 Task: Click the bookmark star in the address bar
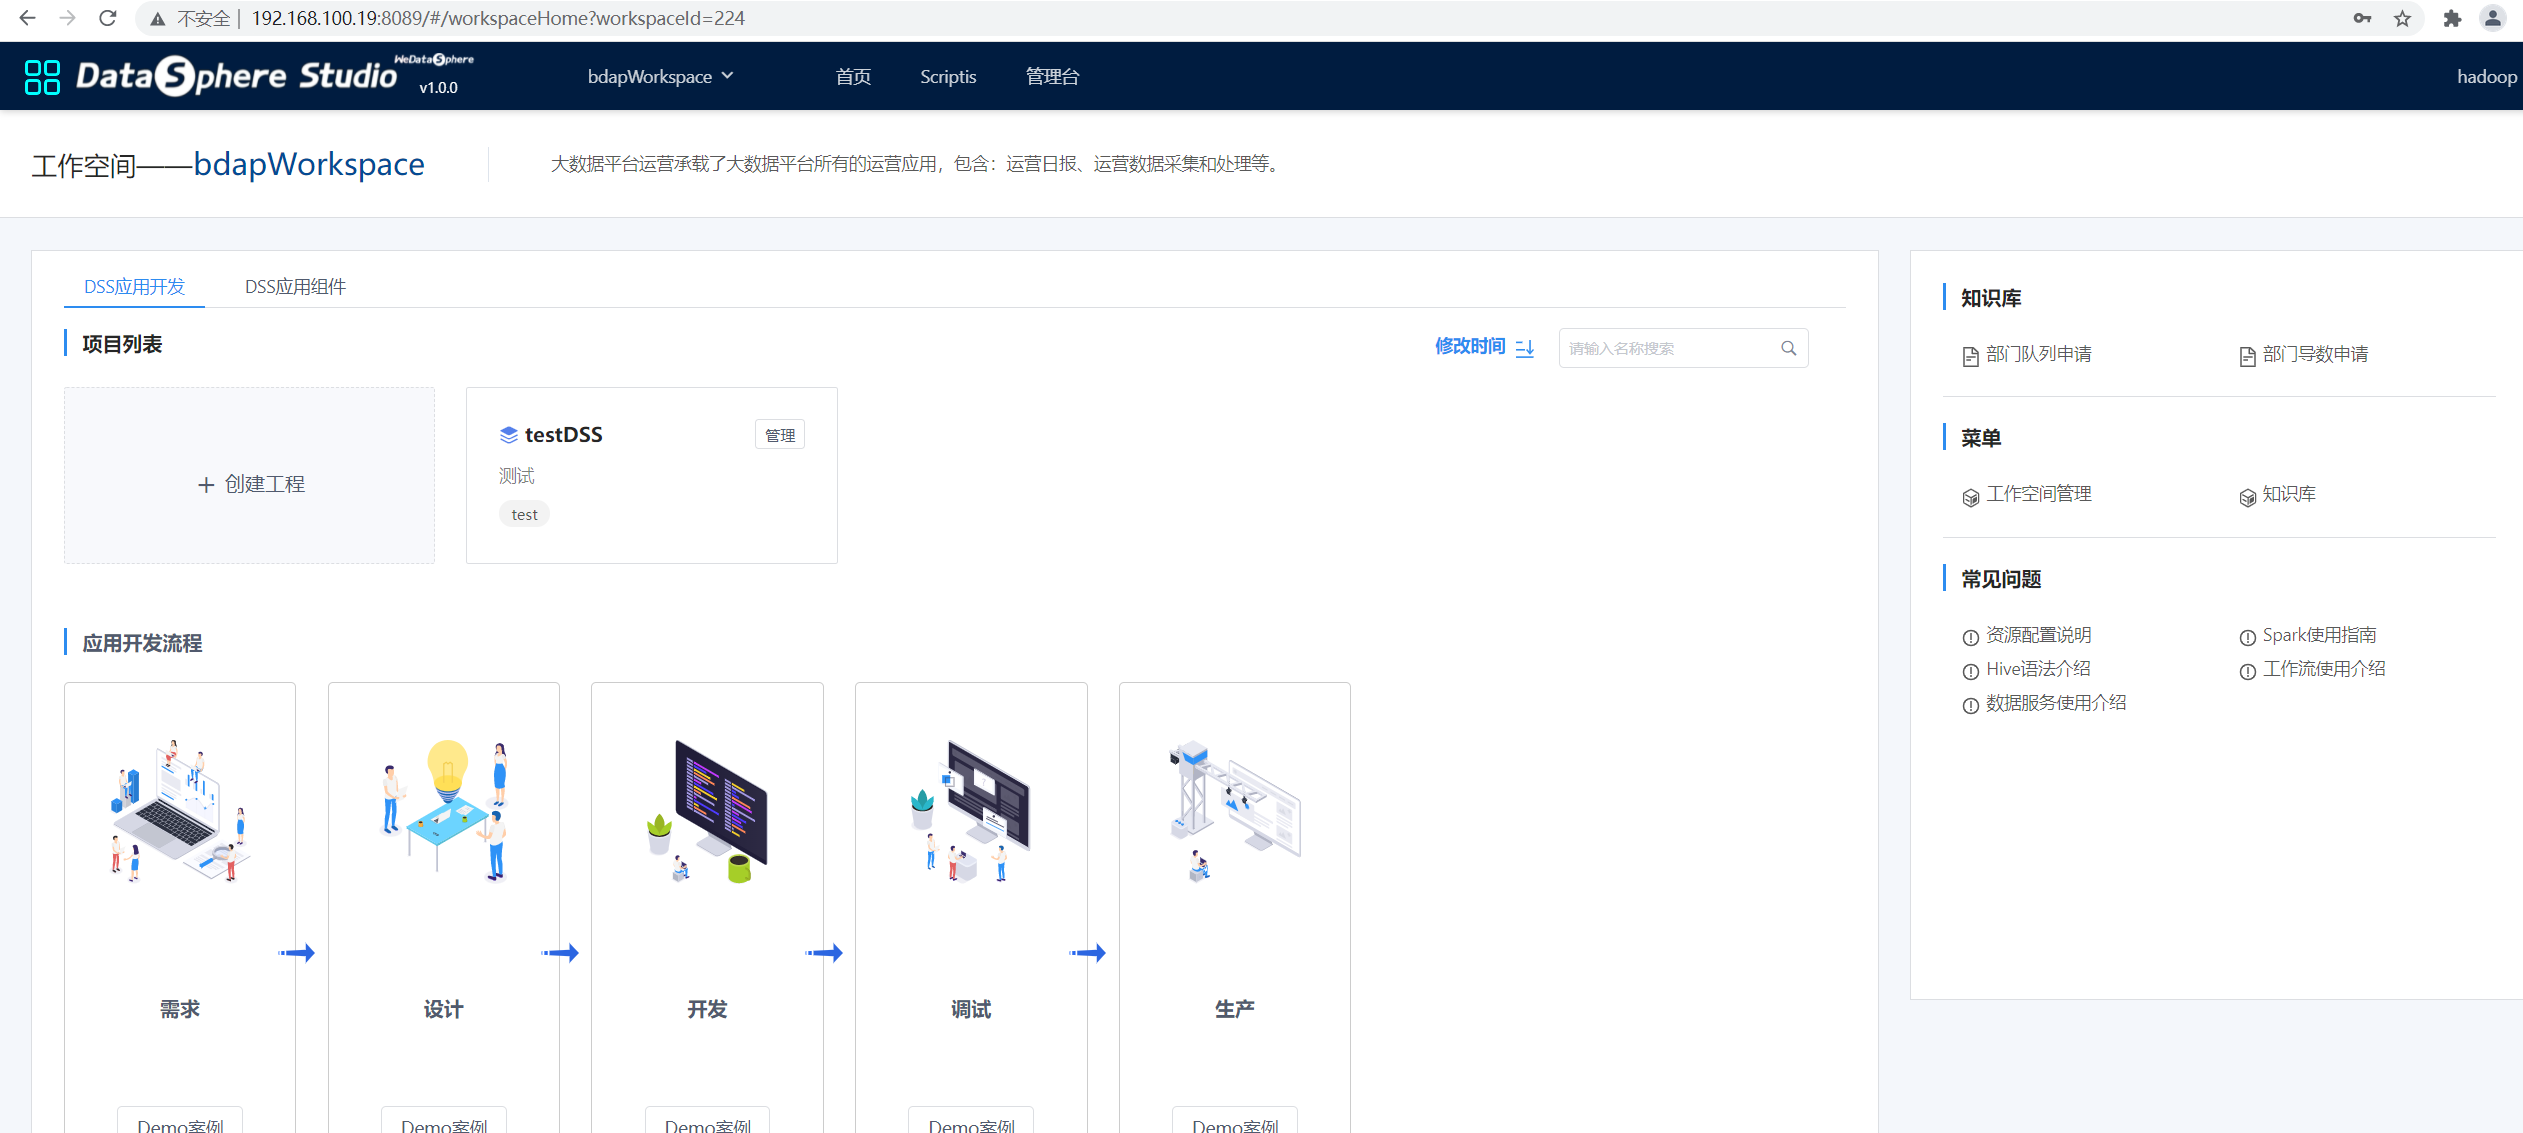[x=2404, y=18]
